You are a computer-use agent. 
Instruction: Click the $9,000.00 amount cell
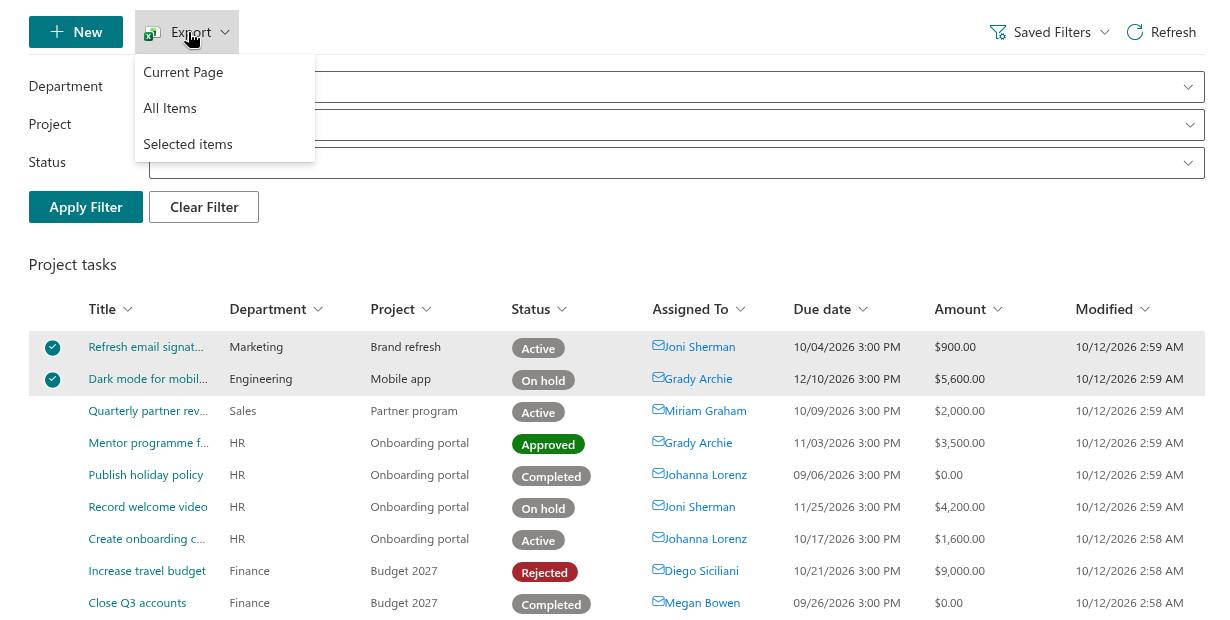[x=960, y=571]
